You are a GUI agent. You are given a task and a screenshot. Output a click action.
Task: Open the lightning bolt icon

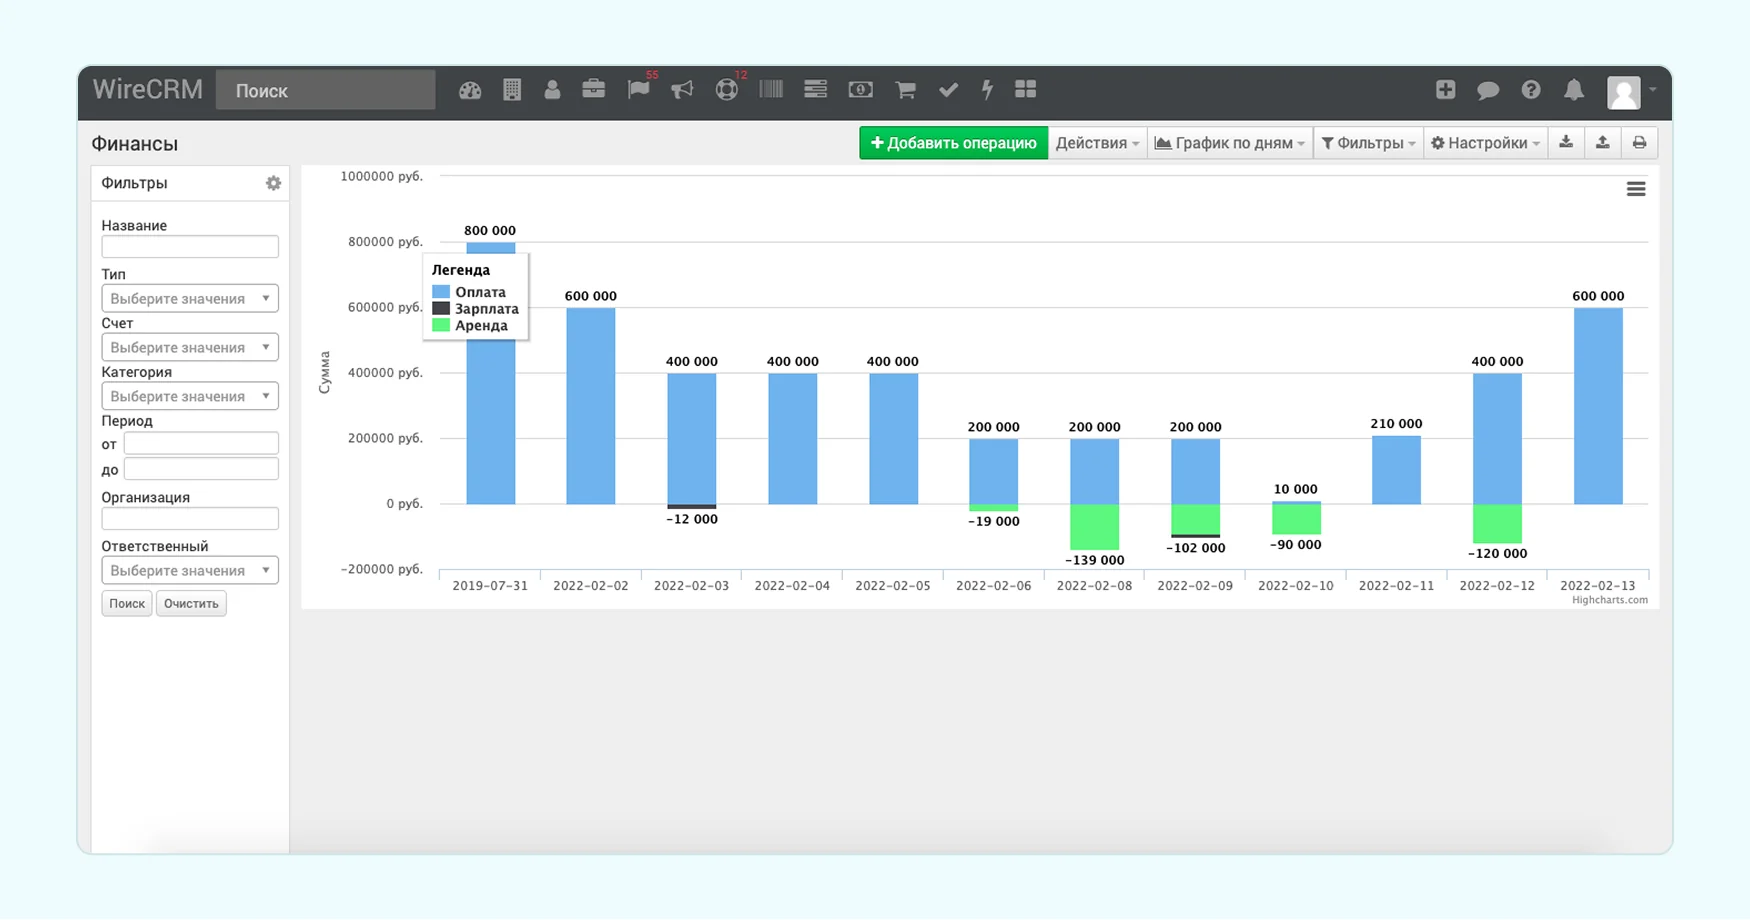click(x=987, y=90)
